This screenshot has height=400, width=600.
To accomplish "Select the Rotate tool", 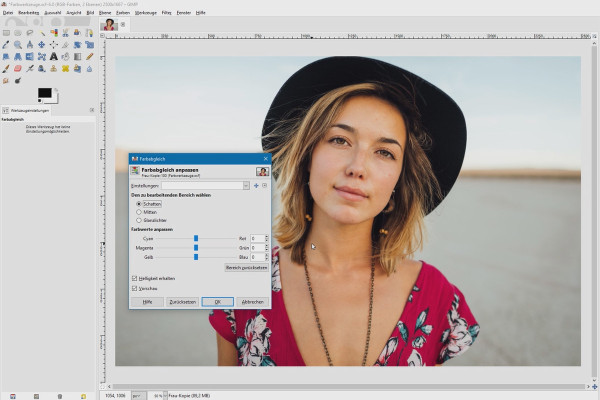I will [77, 45].
